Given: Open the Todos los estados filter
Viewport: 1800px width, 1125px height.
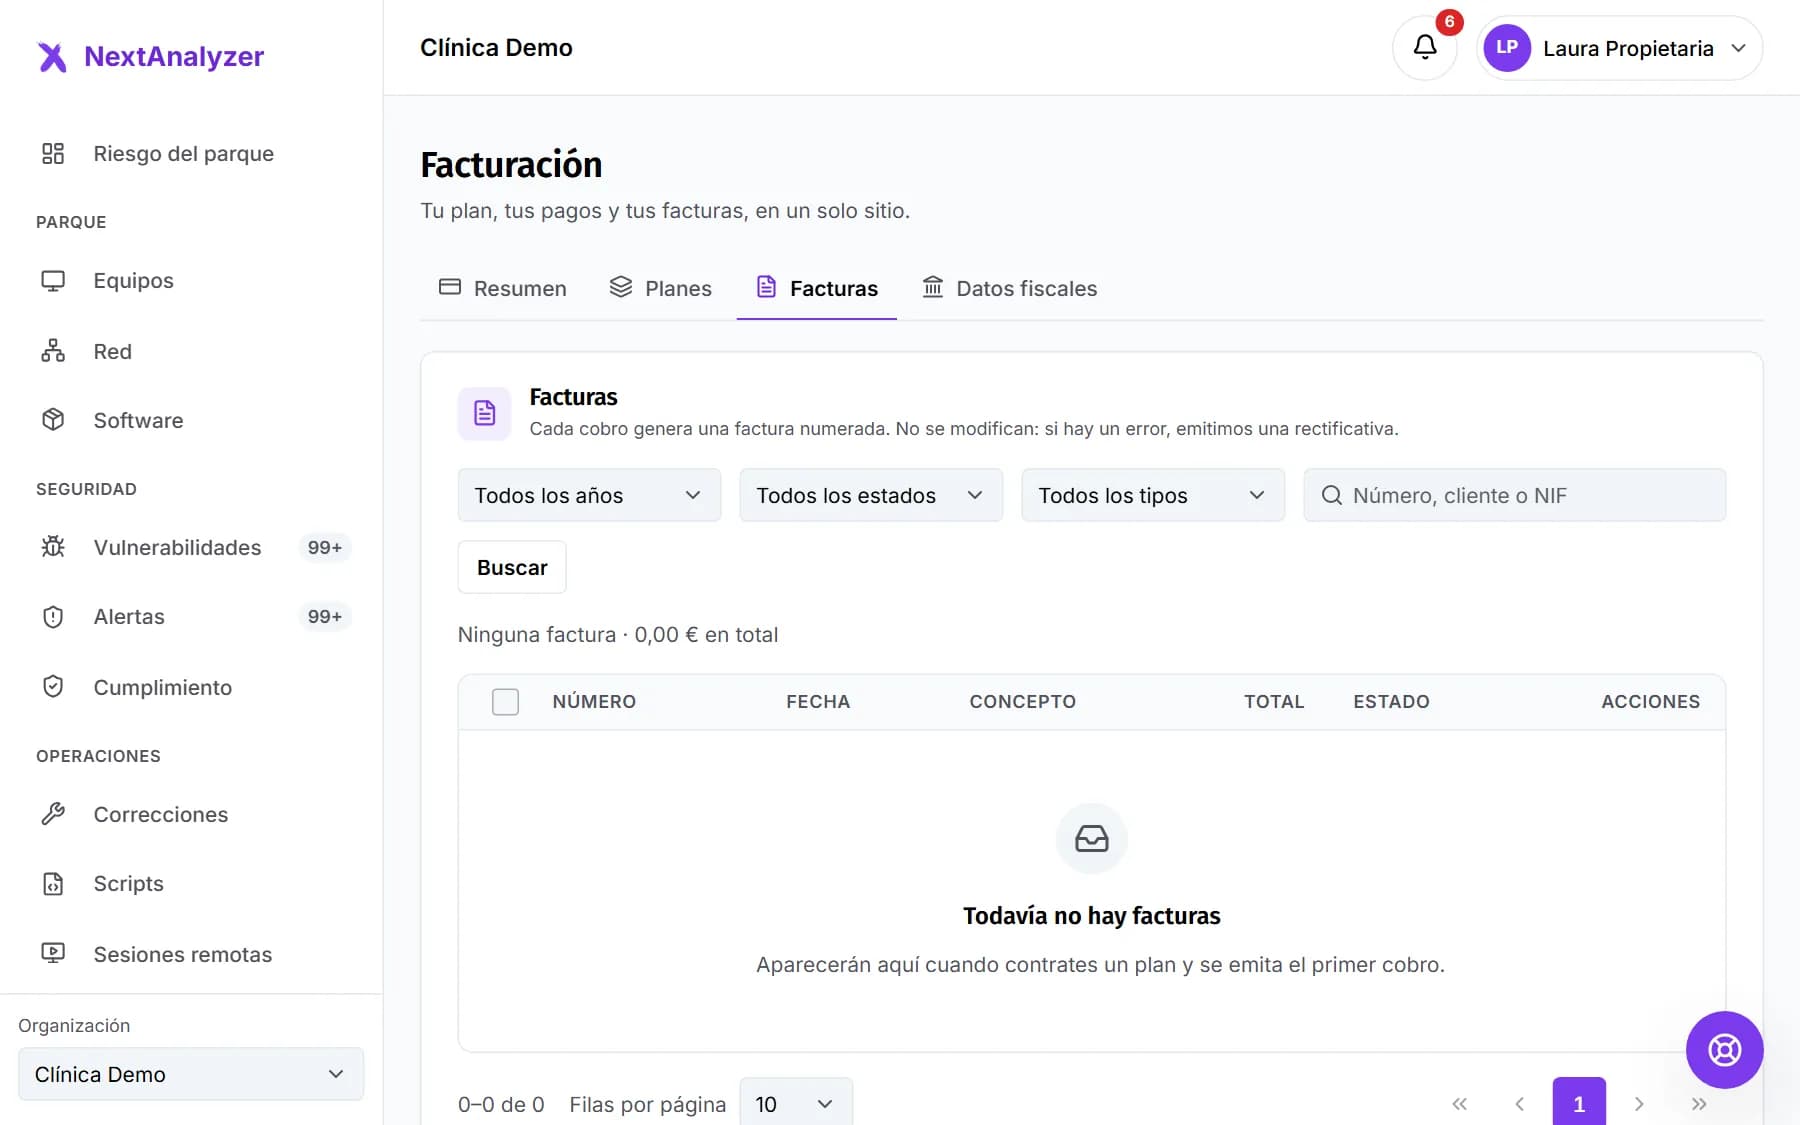Looking at the screenshot, I should (x=871, y=495).
